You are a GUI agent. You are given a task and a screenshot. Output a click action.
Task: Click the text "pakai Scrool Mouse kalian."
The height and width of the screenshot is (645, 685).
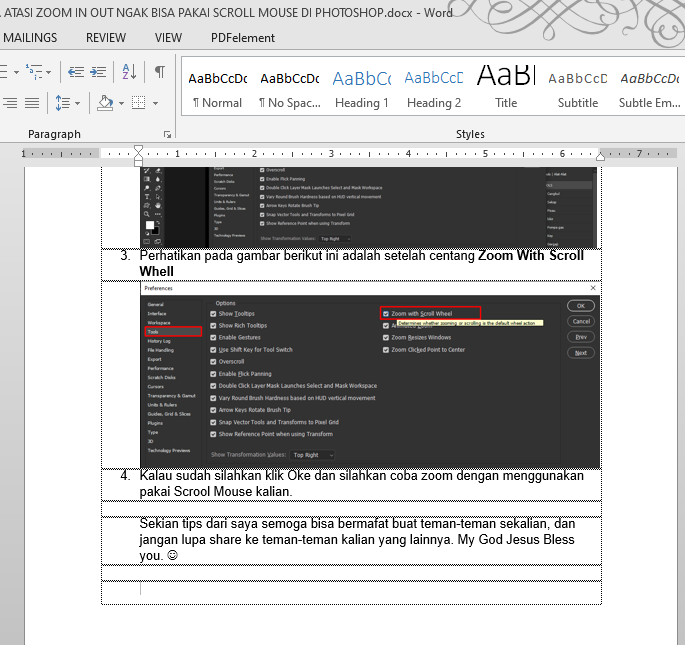pyautogui.click(x=216, y=492)
